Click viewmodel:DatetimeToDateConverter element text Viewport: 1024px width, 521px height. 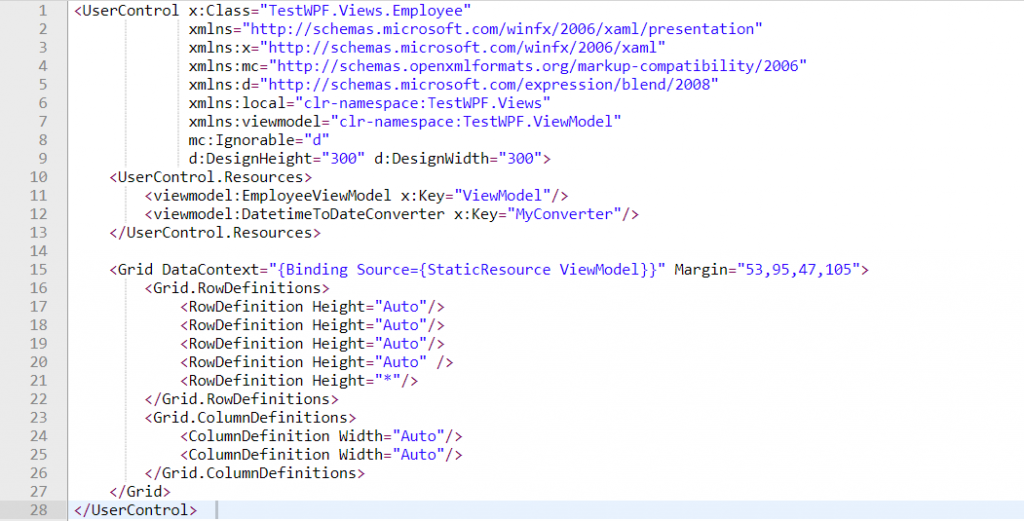pos(299,213)
